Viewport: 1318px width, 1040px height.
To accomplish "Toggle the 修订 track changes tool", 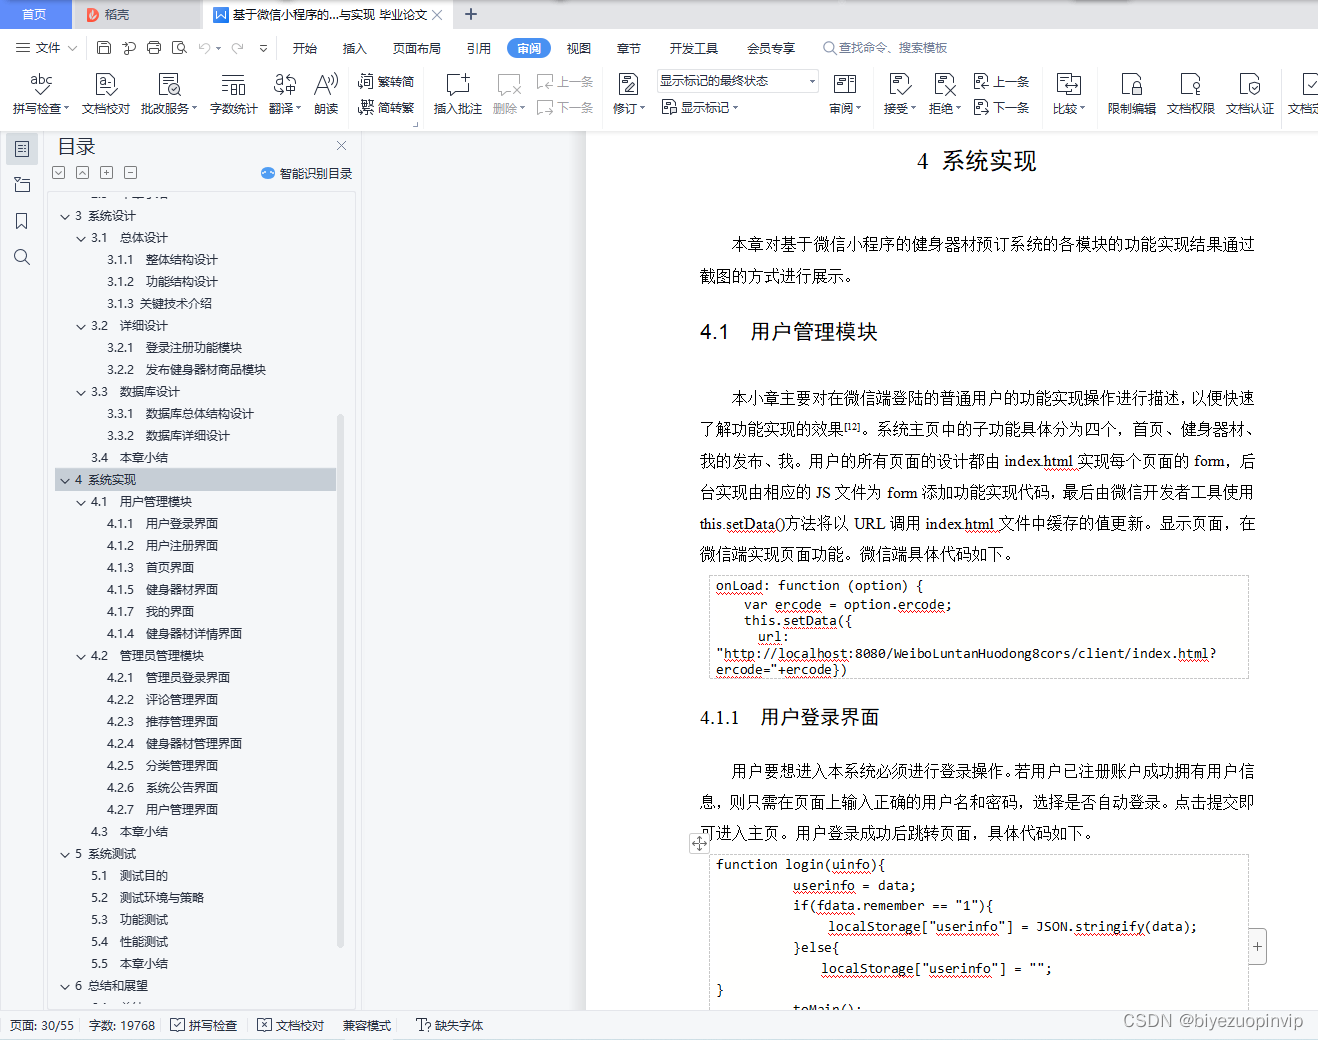I will point(629,93).
